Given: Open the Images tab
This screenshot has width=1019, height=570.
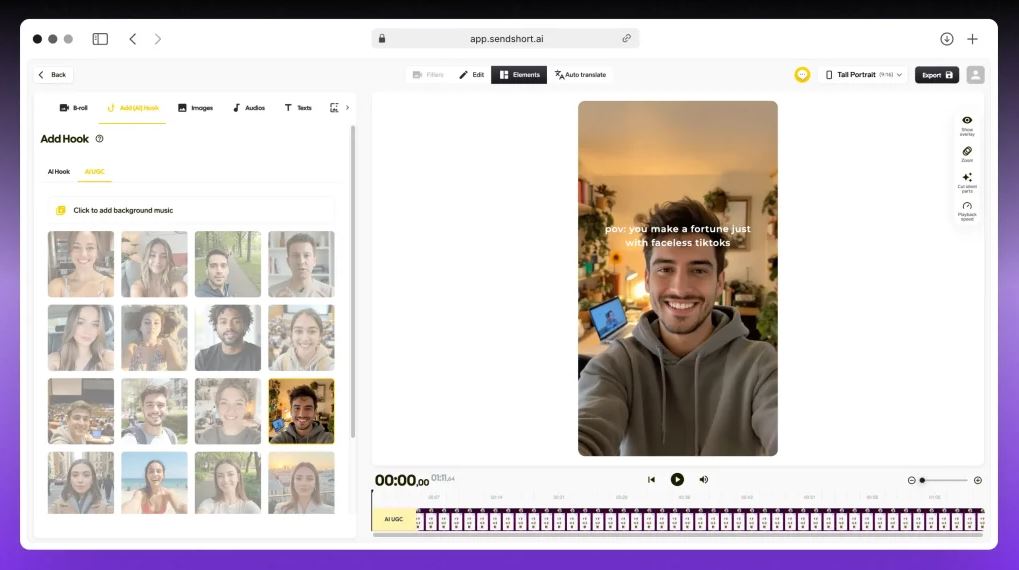Looking at the screenshot, I should [196, 108].
